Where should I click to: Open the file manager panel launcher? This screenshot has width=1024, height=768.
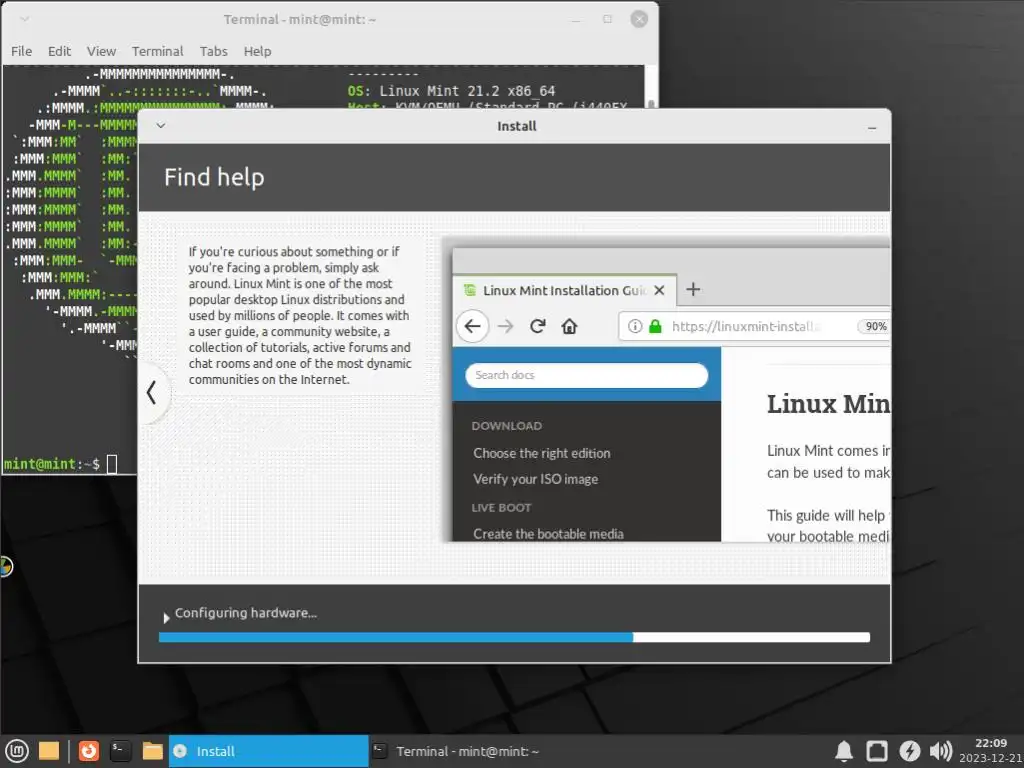[x=152, y=751]
